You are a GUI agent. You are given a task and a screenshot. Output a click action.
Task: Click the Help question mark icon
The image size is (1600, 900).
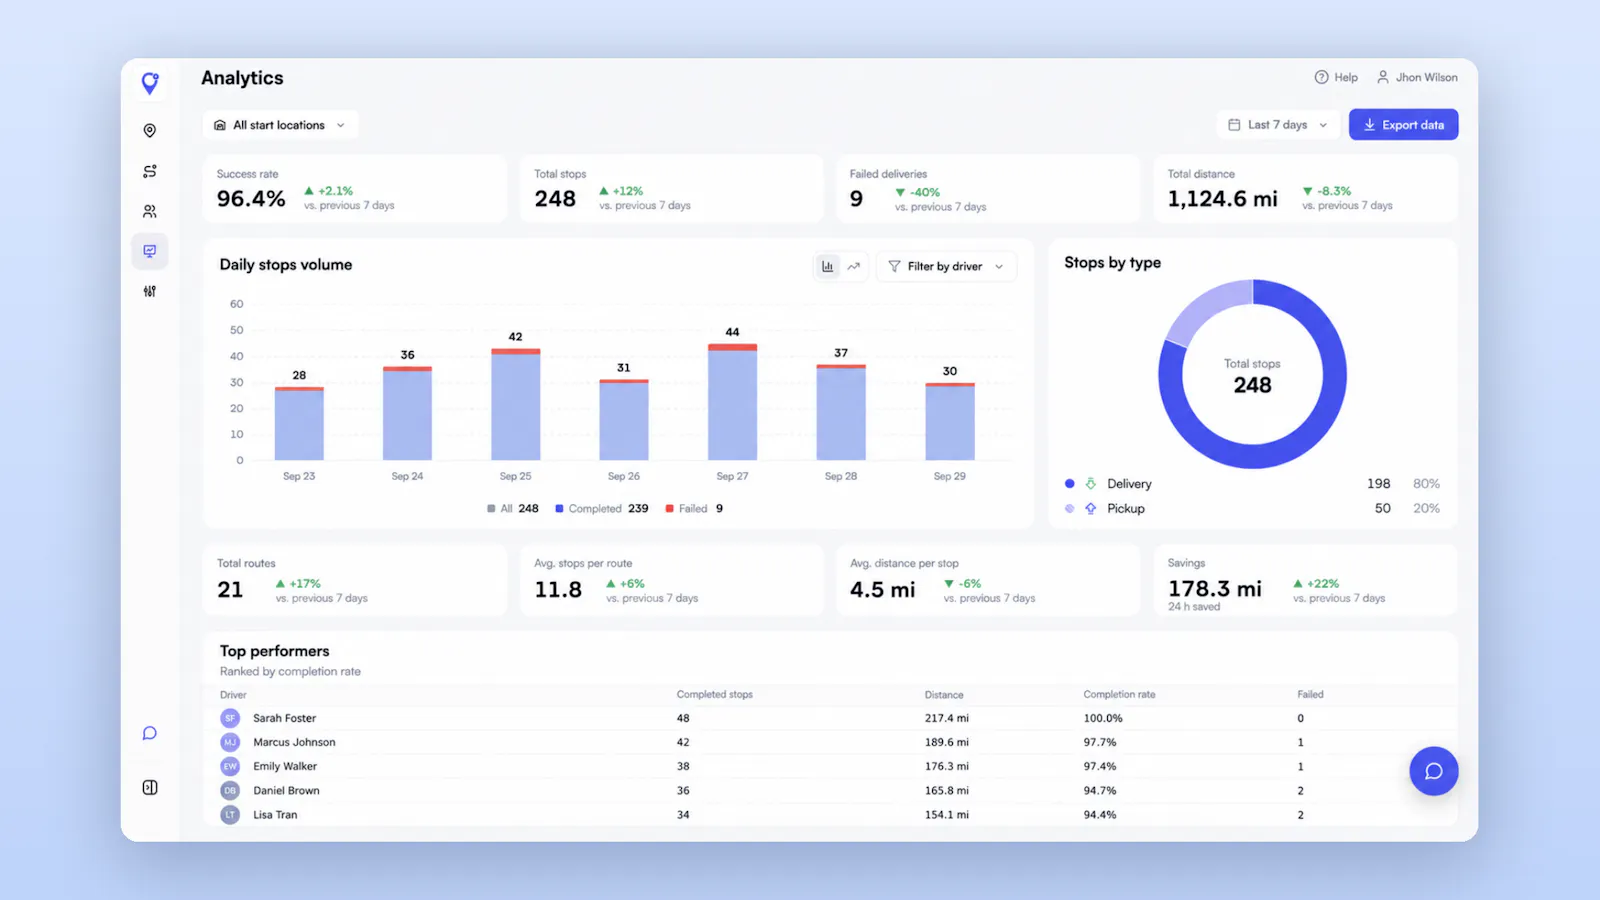(x=1321, y=77)
